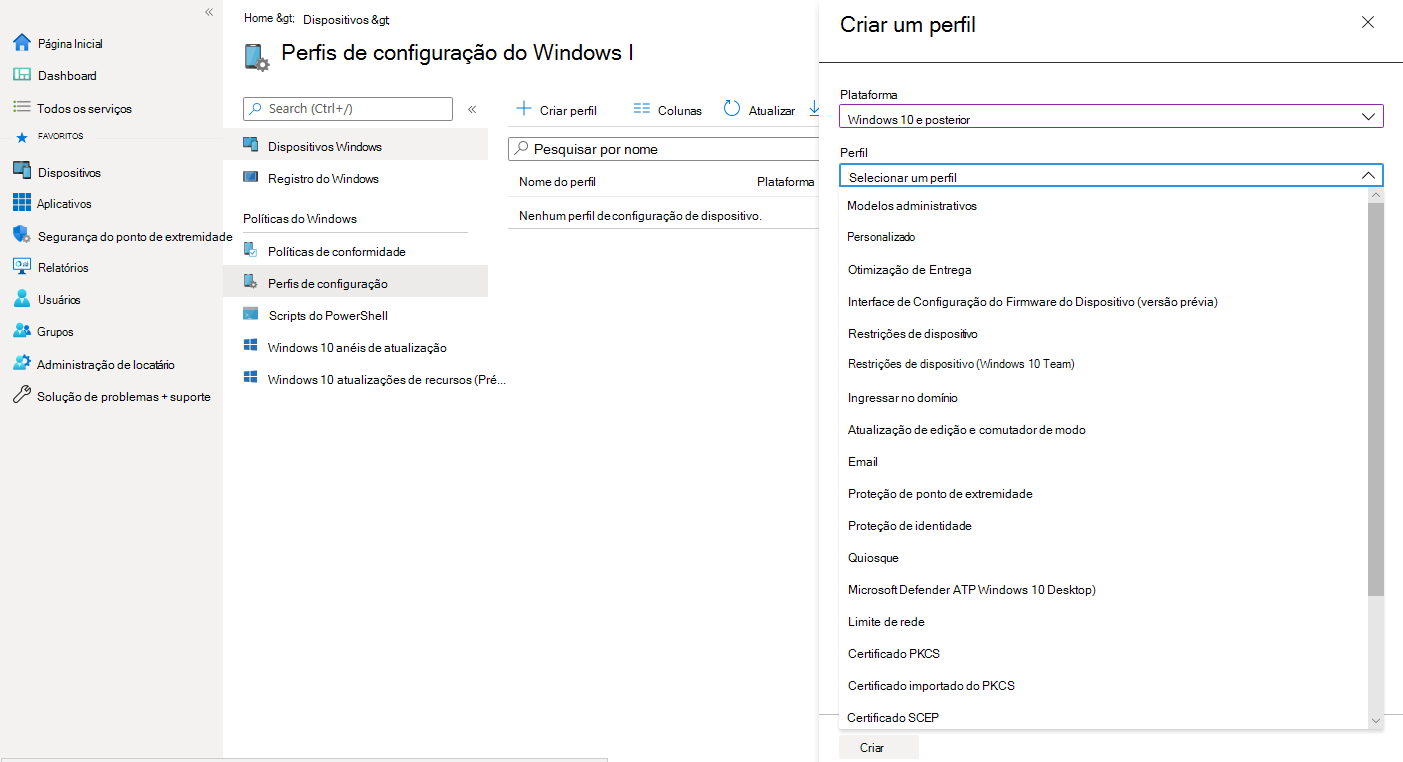Click the Usuários icon
This screenshot has height=762, width=1403.
coord(22,298)
